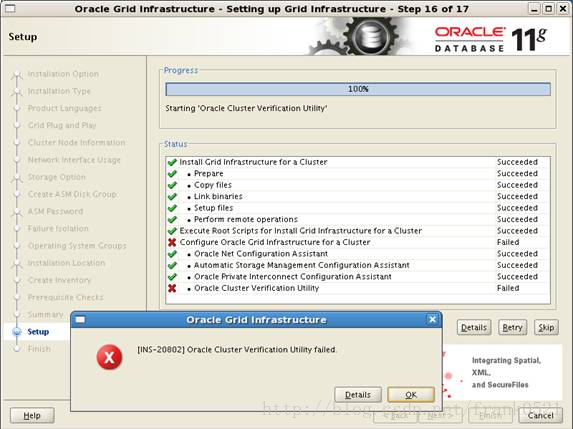Click the Retry button
Viewport: 573px width, 429px height.
512,327
